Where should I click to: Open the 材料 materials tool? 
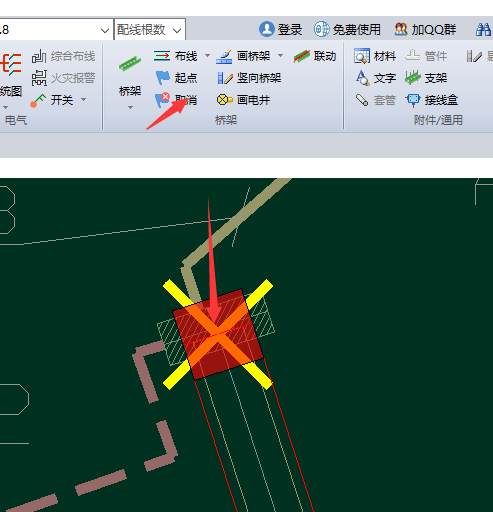375,56
